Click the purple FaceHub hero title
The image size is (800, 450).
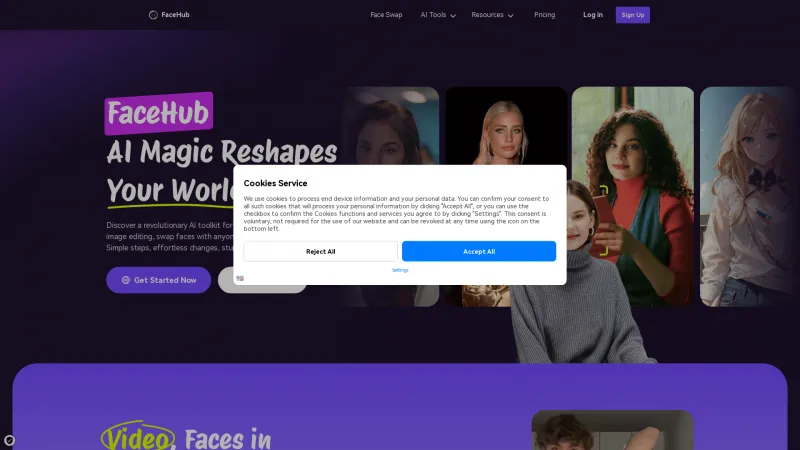pos(159,113)
